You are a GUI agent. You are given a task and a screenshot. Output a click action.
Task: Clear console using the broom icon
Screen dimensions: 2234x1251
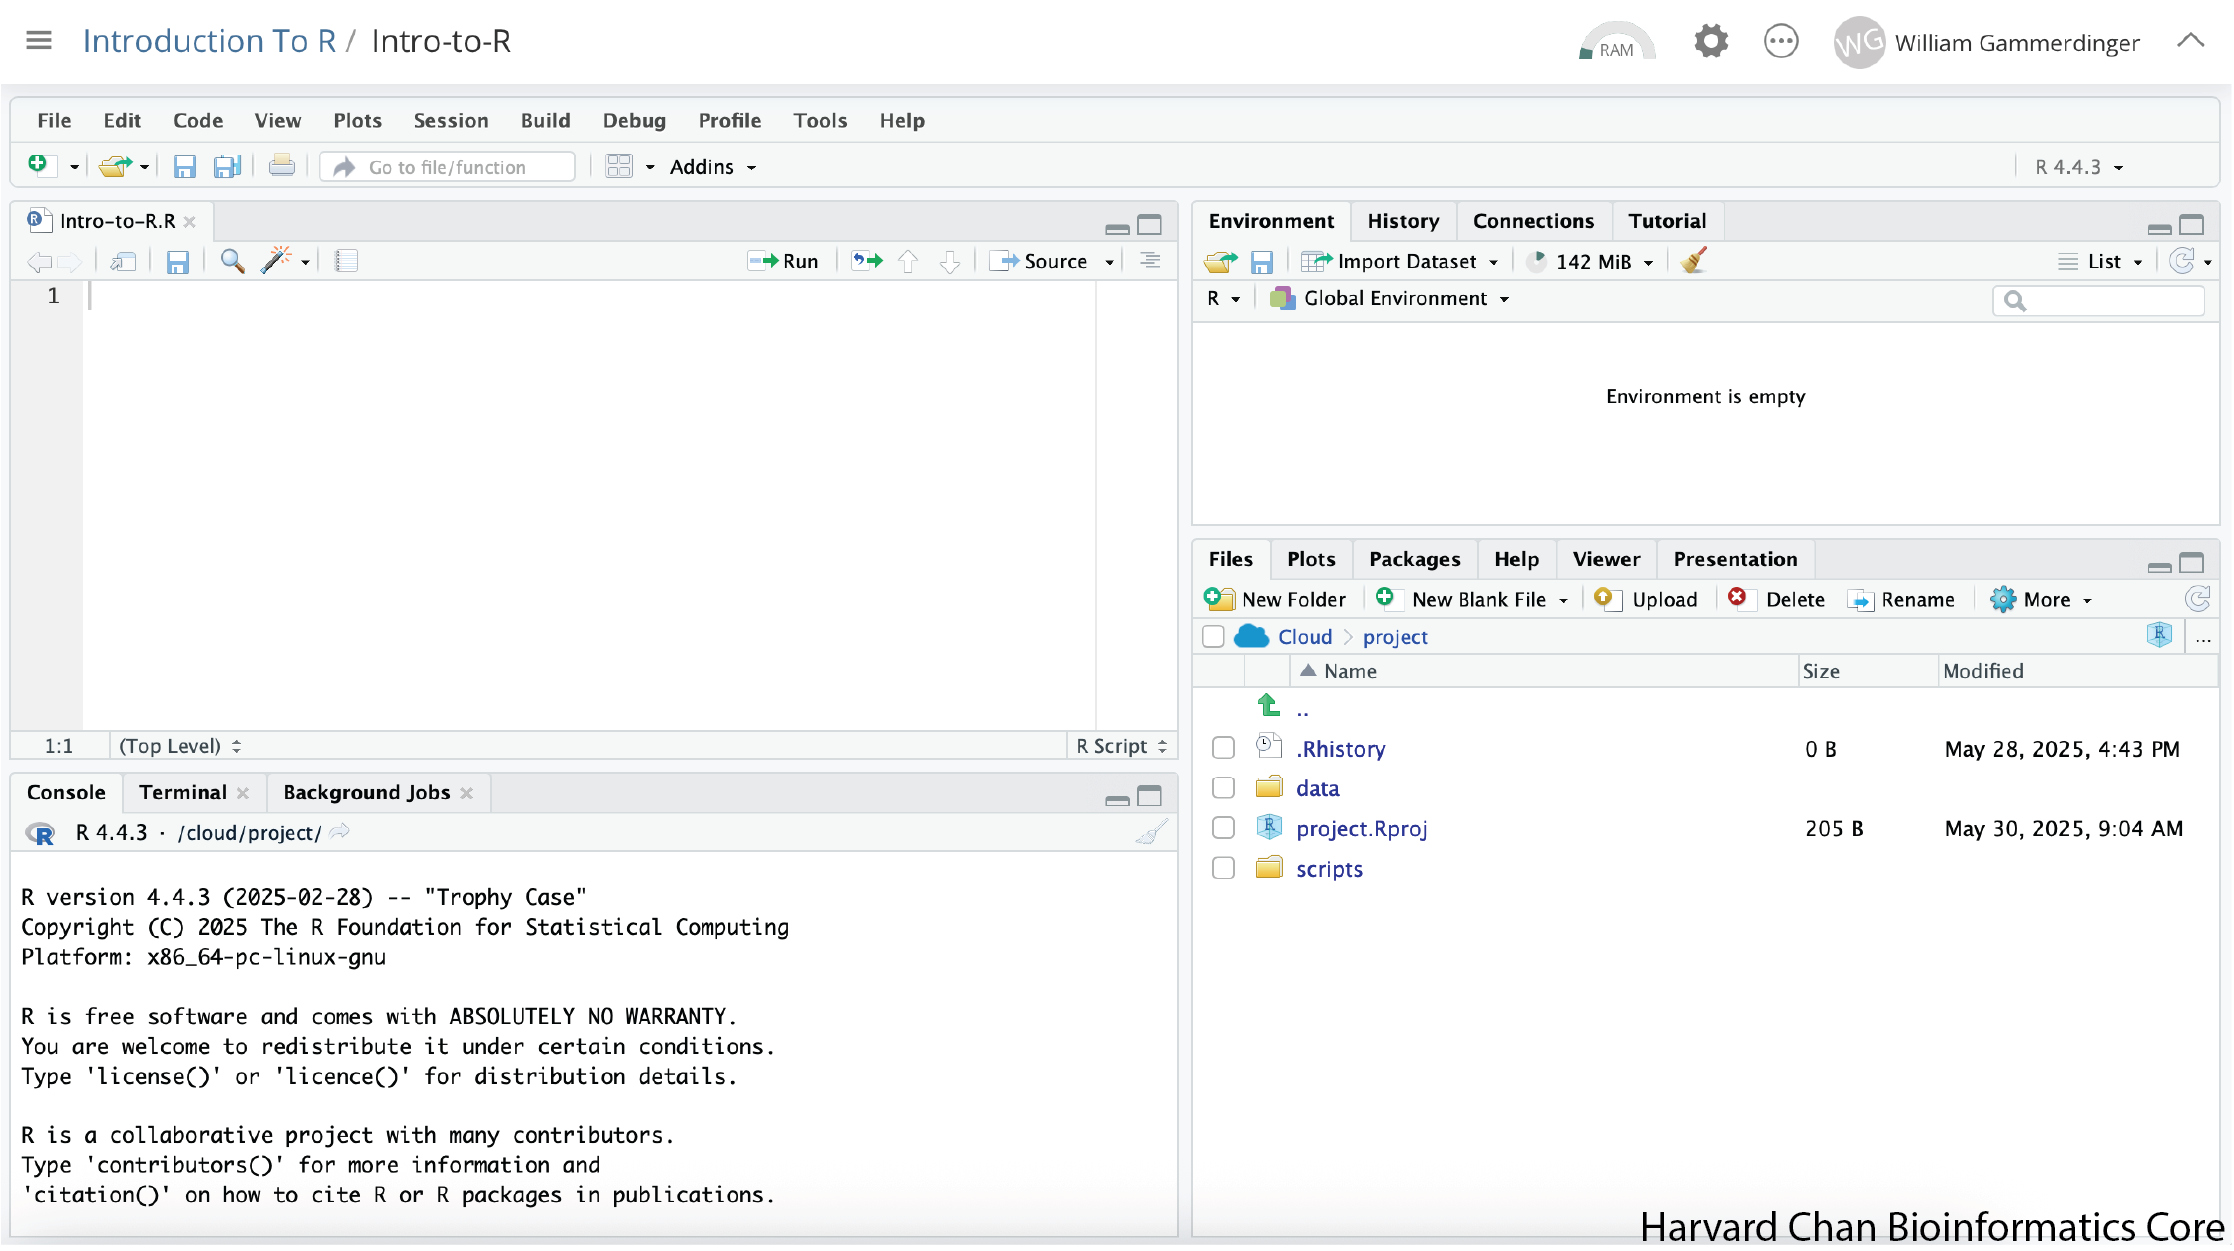click(x=1152, y=833)
